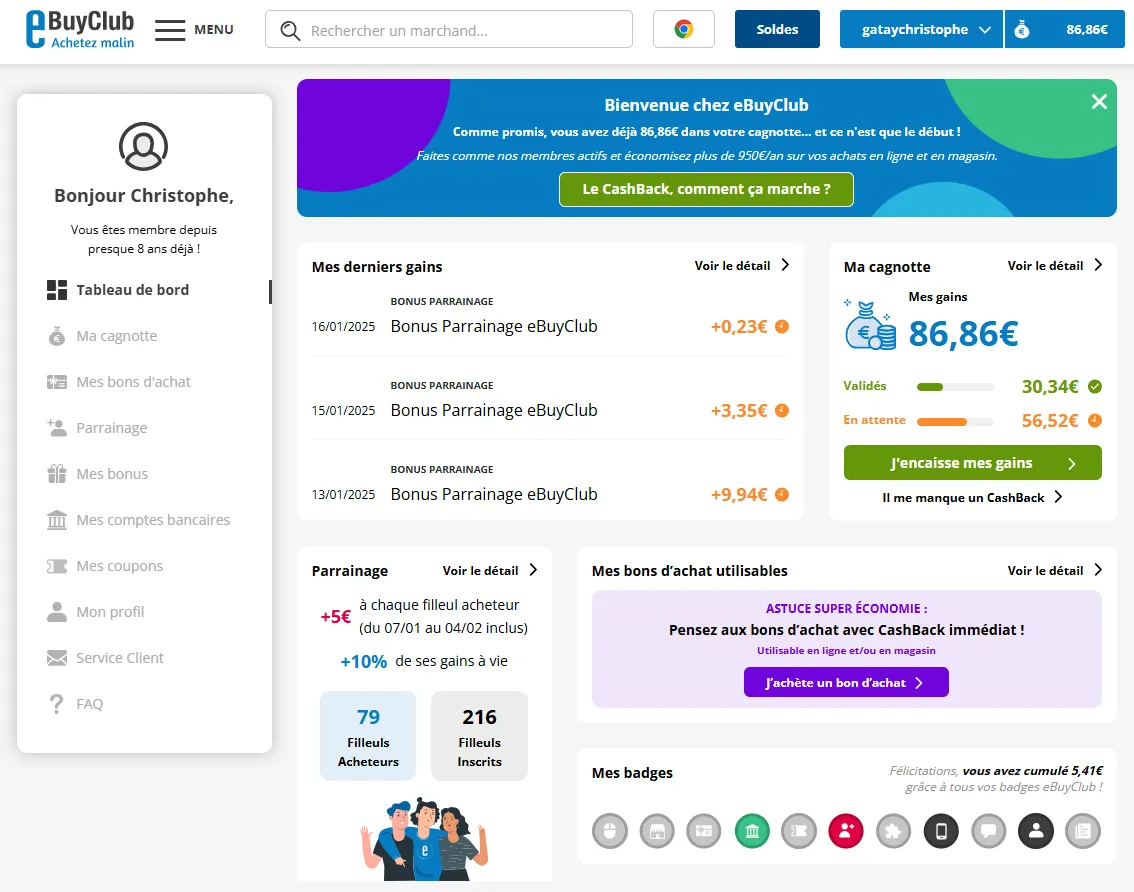Click pending icon beside +3,35€
Viewport: 1134px width, 892px height.
pyautogui.click(x=782, y=410)
